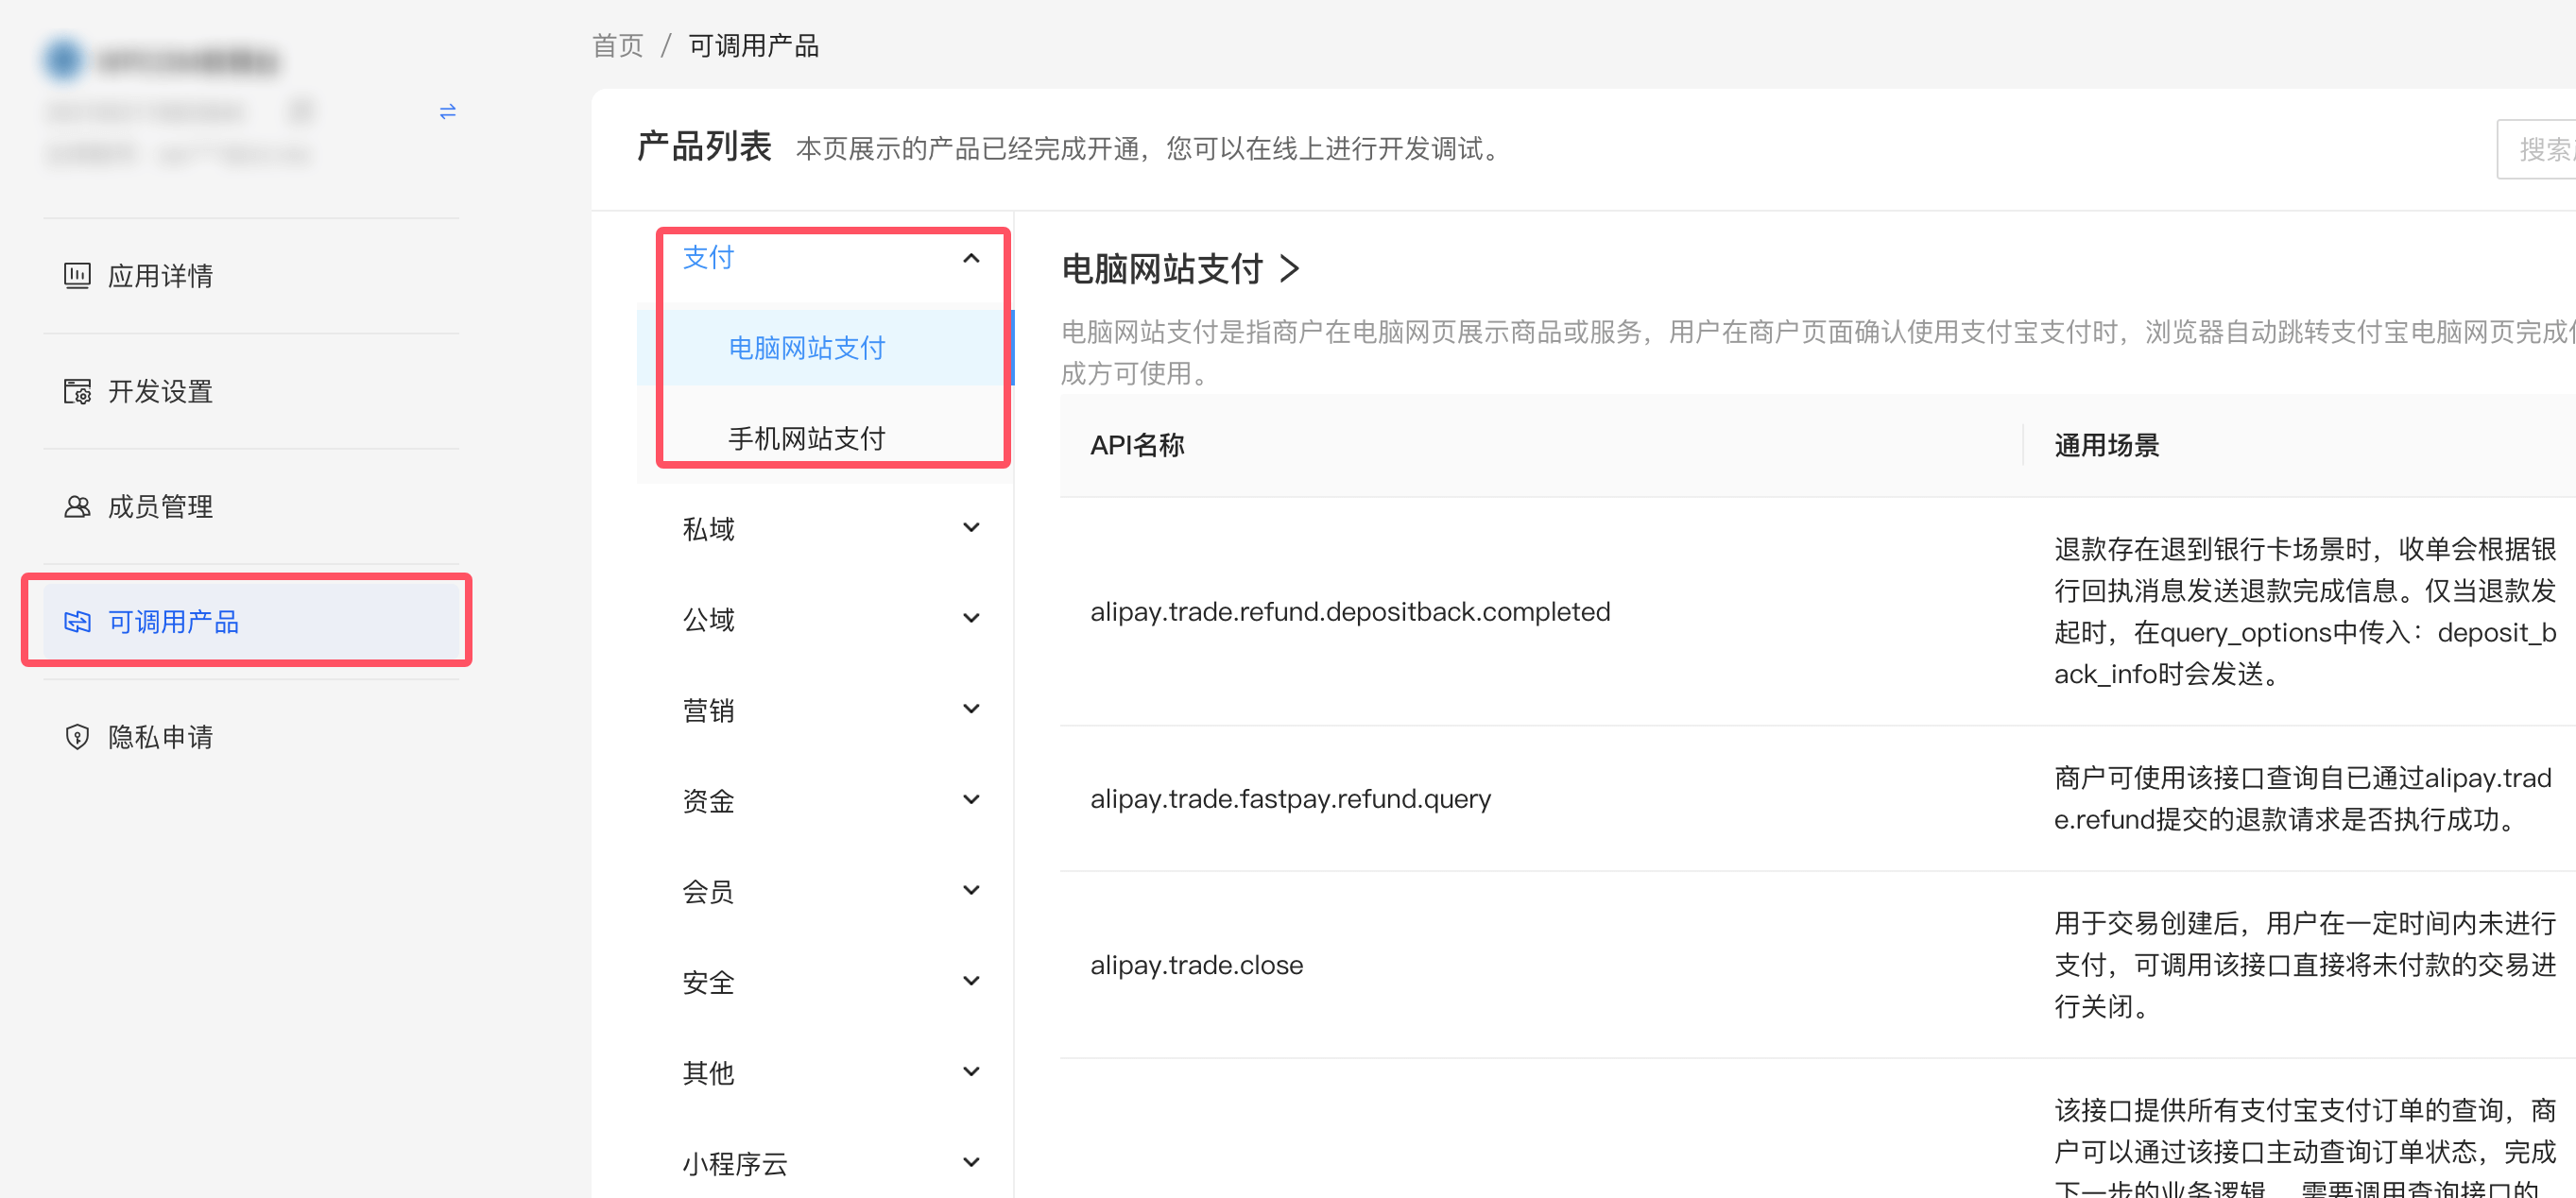Click alipay.trade.fastpay.refund.query API name
Viewport: 2576px width, 1198px height.
pyautogui.click(x=1290, y=799)
